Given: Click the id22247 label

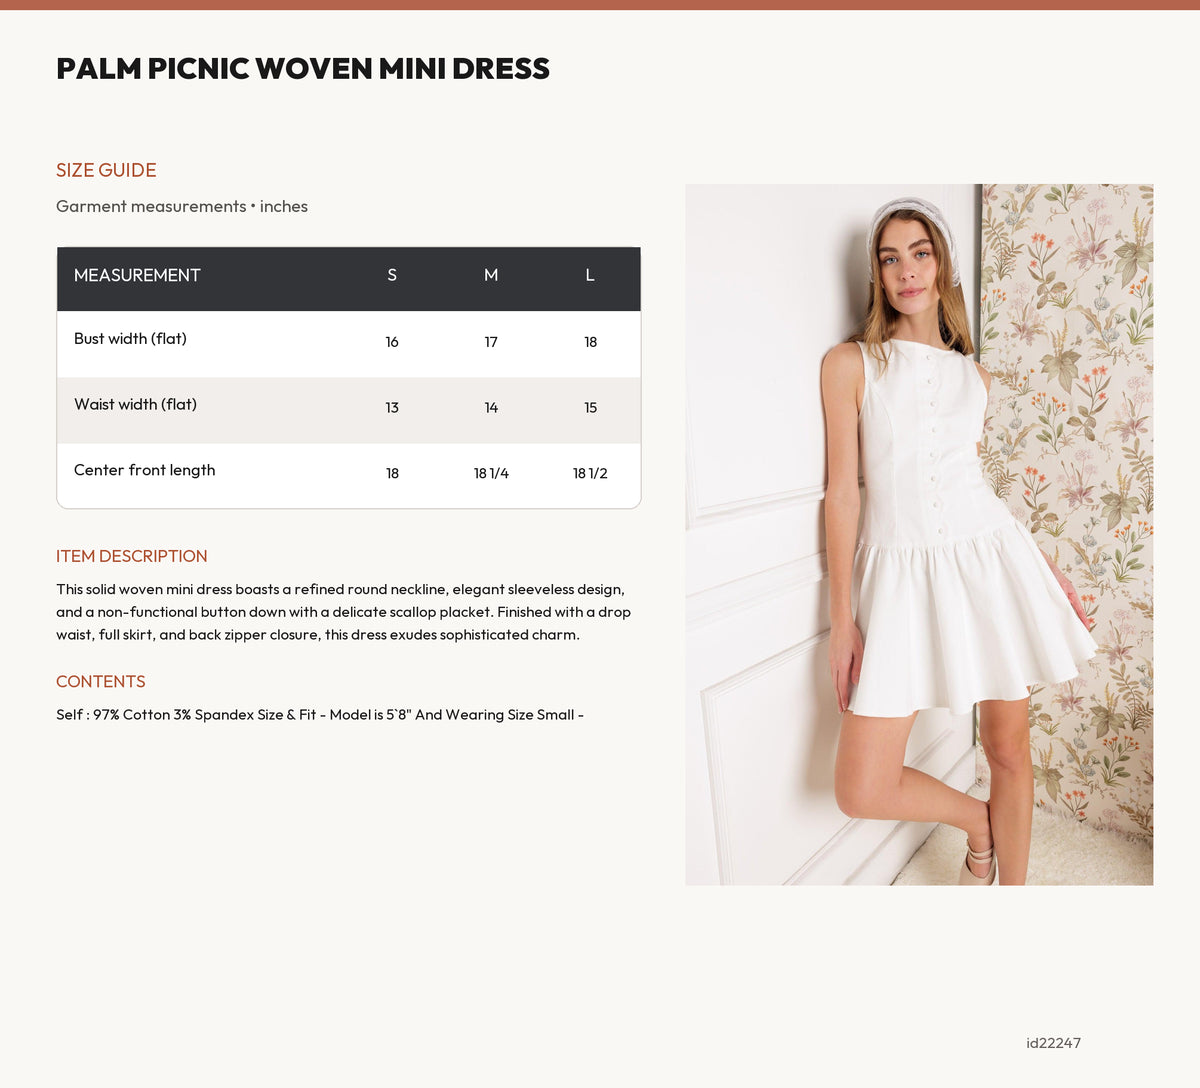Looking at the screenshot, I should 1053,1043.
